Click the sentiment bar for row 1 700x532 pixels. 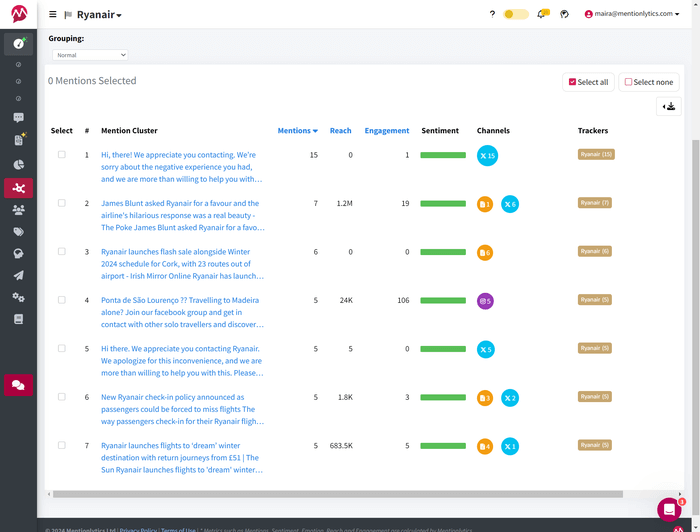[443, 155]
